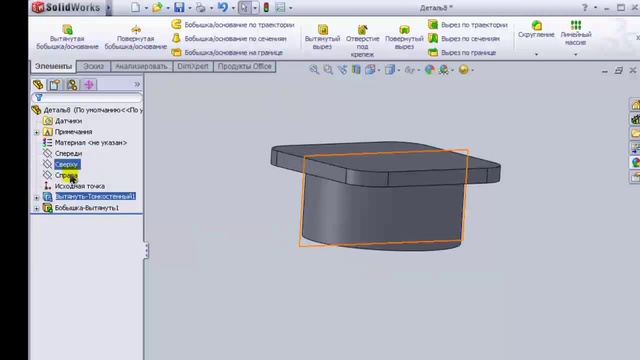Click the Previous View icon
The height and width of the screenshot is (360, 640).
pyautogui.click(x=342, y=70)
